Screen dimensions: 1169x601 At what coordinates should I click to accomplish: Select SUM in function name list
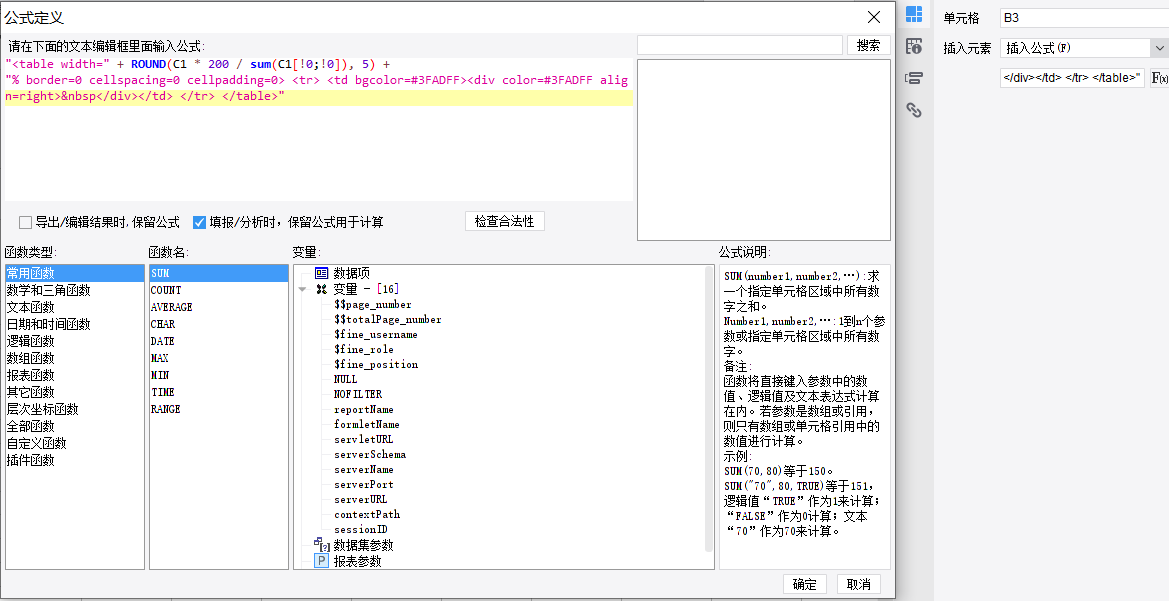point(219,274)
